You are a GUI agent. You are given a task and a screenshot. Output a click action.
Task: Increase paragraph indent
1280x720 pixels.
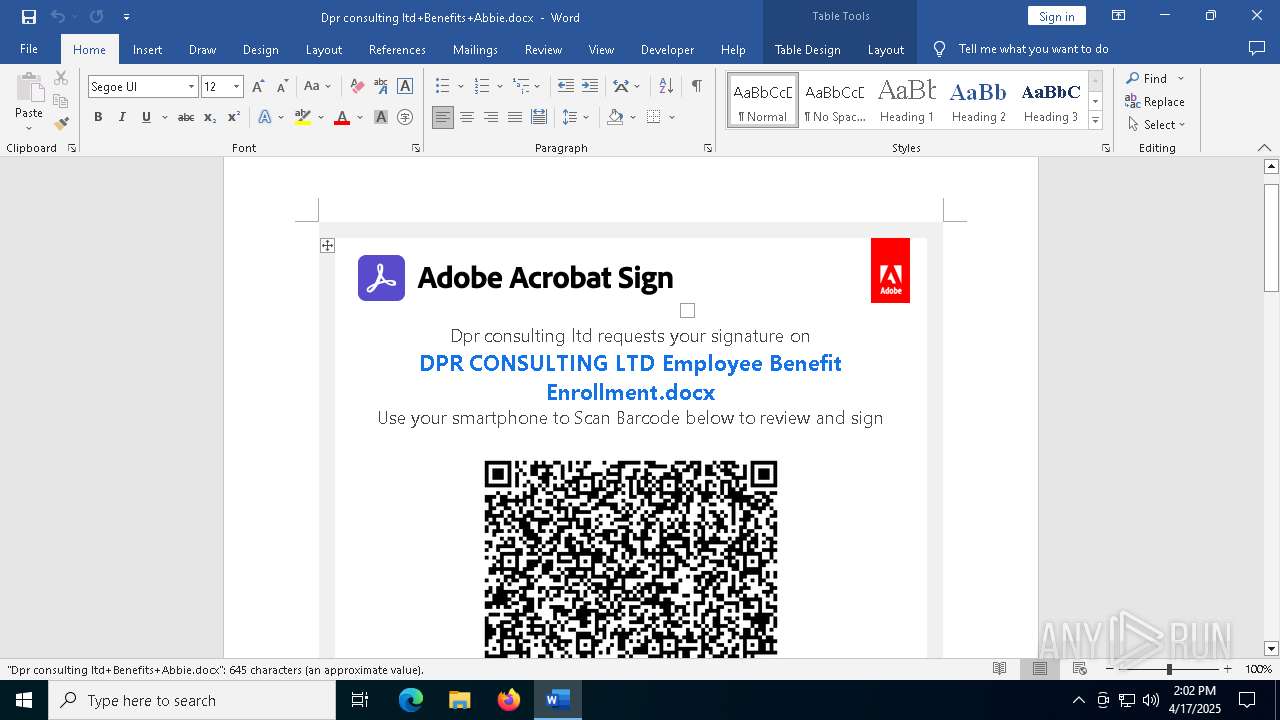(x=590, y=87)
